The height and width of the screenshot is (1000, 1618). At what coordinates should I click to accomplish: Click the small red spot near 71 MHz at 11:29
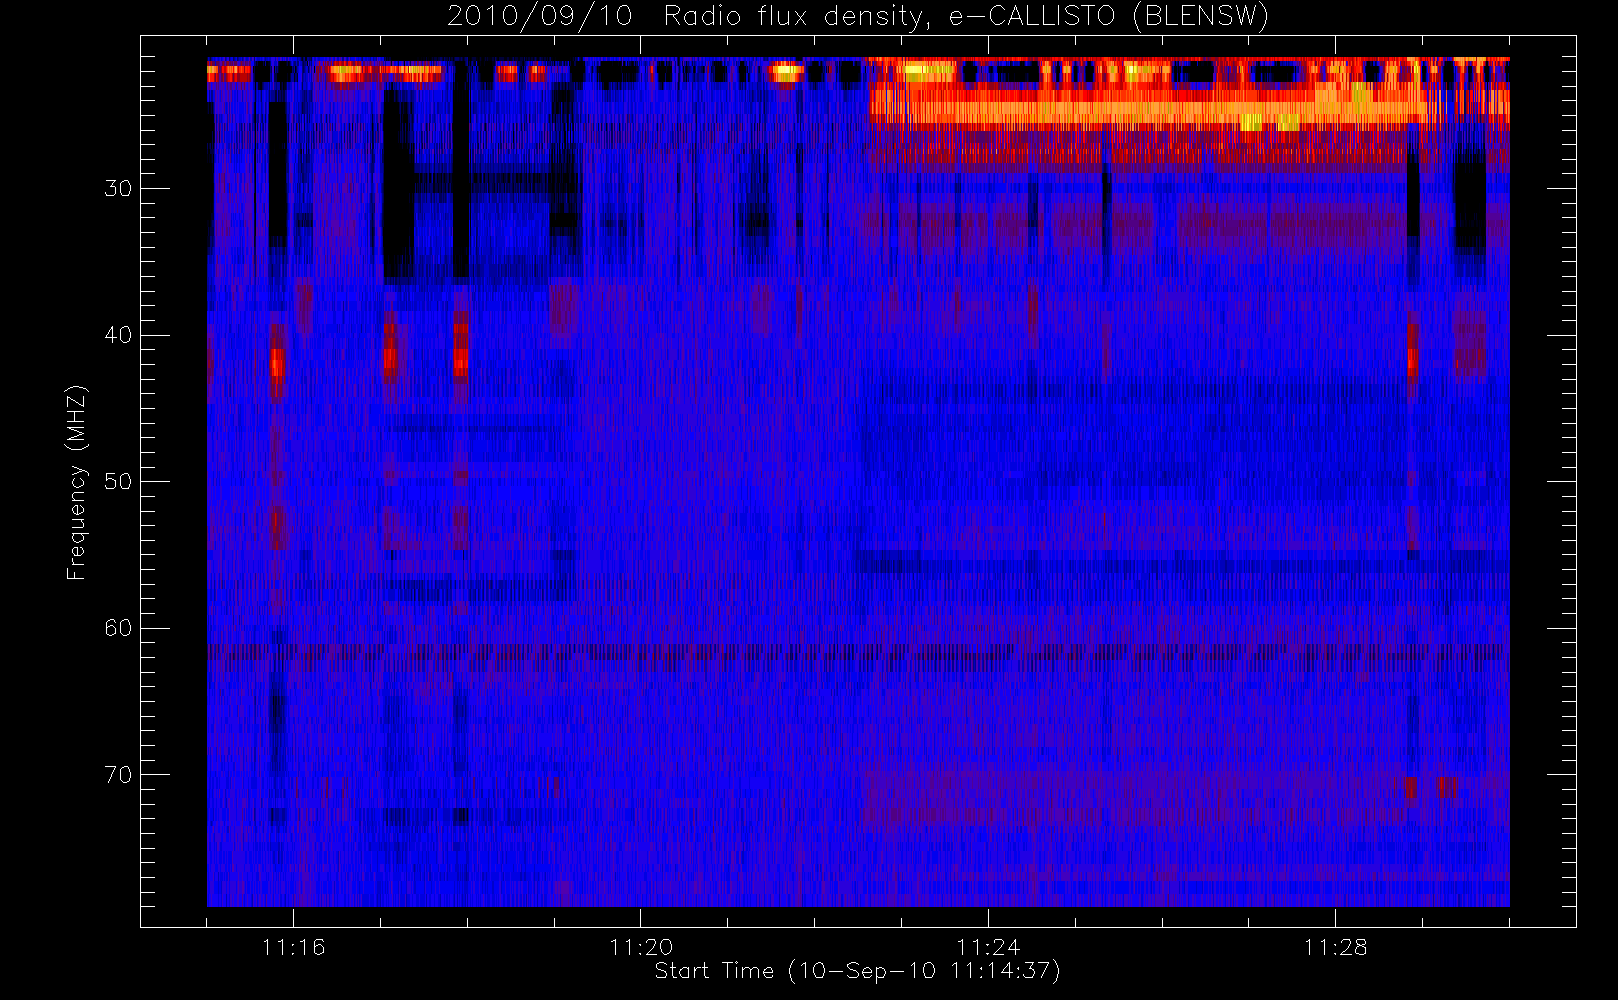(1410, 787)
